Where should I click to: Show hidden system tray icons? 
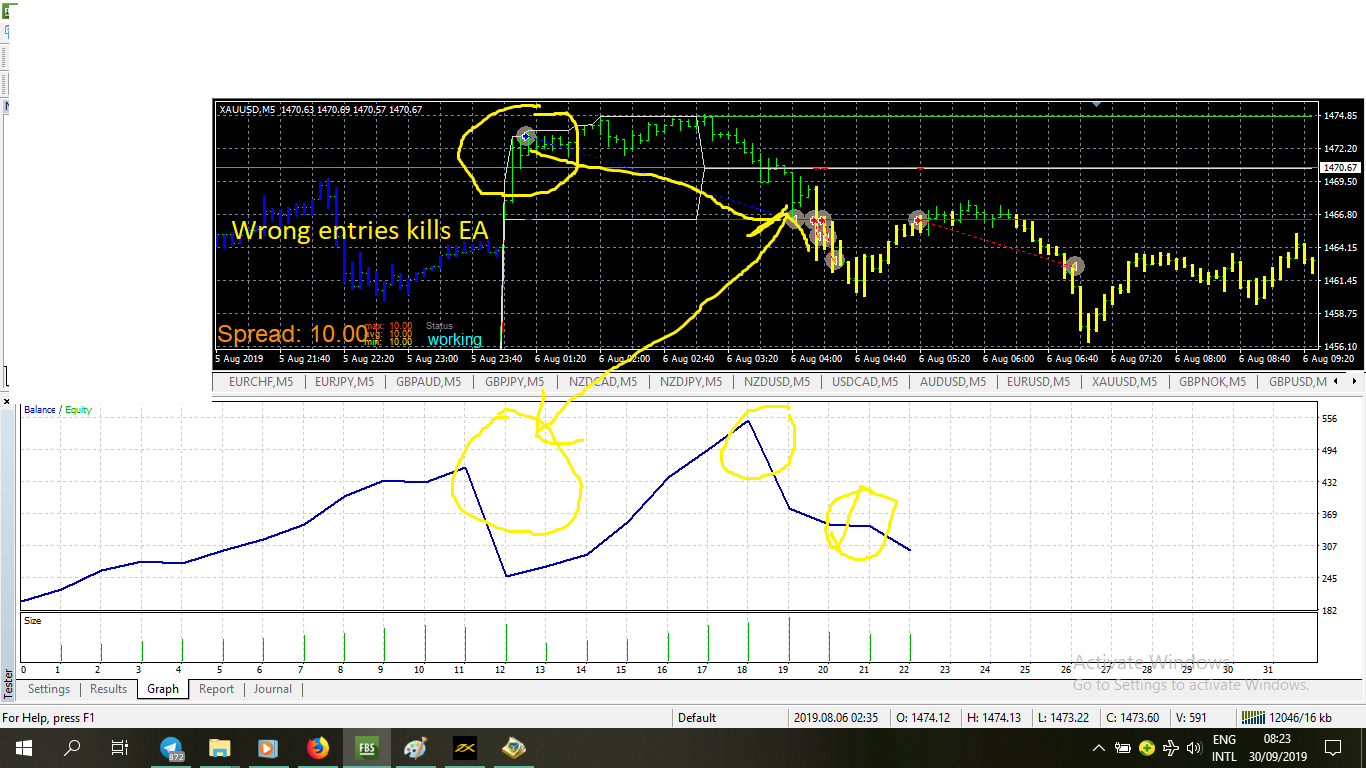coord(1099,748)
